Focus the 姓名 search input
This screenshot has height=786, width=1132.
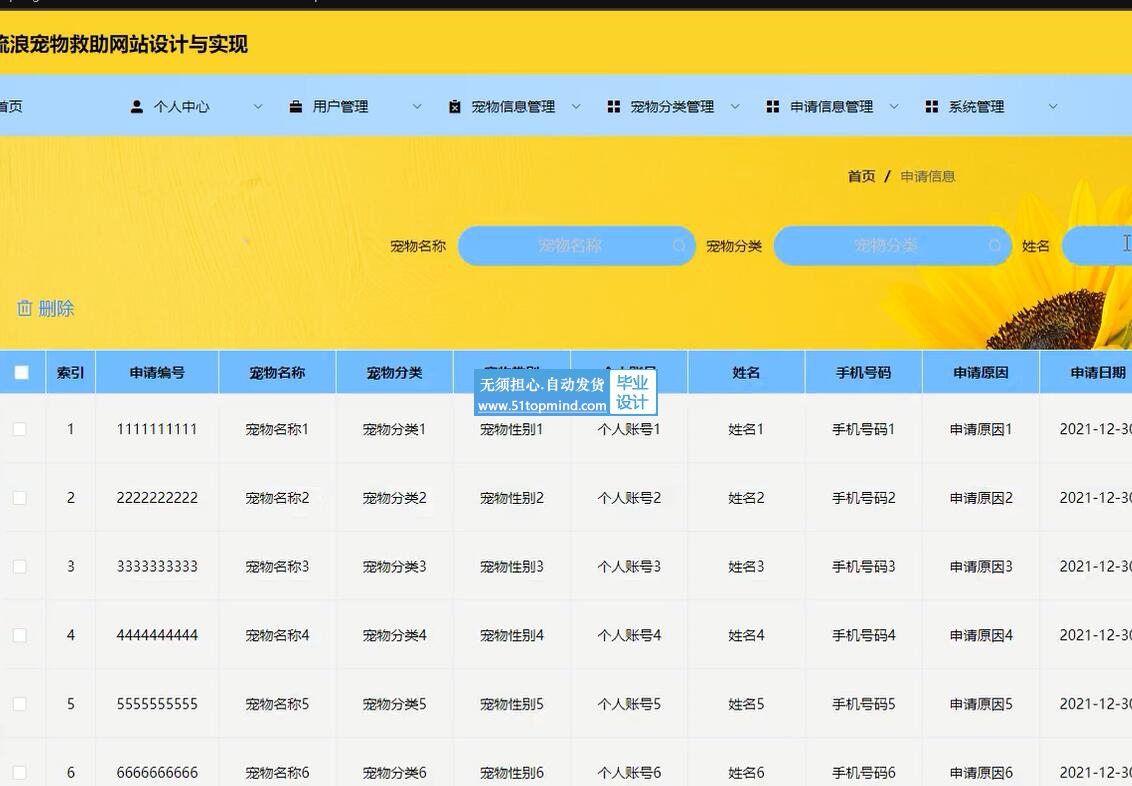(x=1097, y=246)
